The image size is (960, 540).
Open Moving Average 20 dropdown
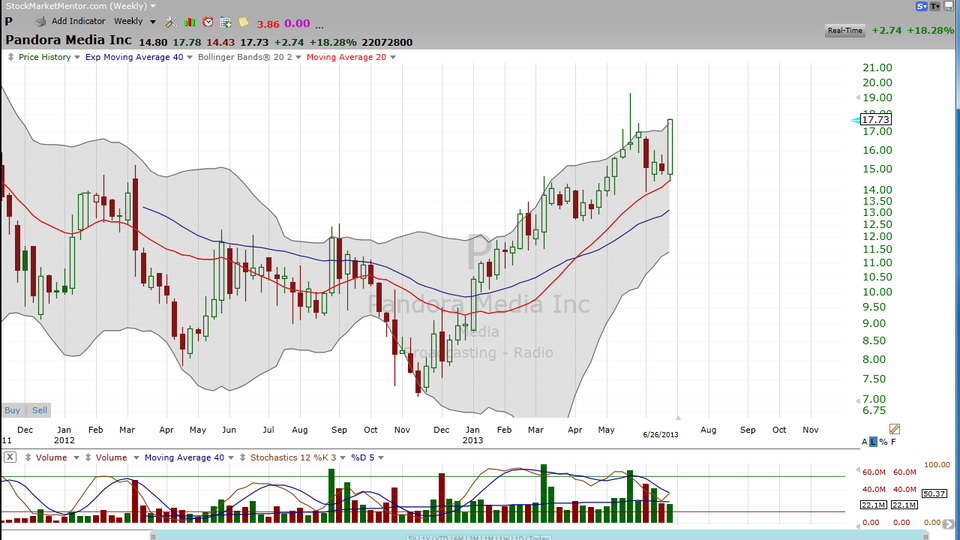(392, 58)
